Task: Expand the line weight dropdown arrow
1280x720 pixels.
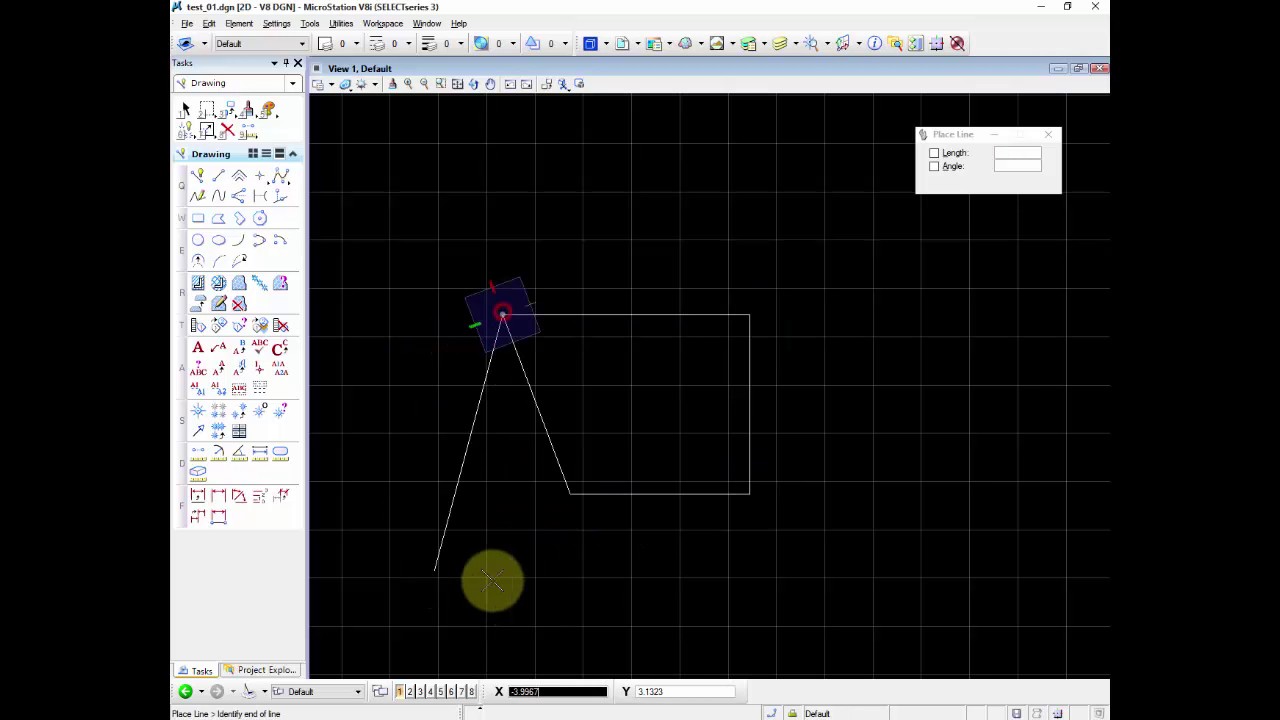Action: click(460, 44)
